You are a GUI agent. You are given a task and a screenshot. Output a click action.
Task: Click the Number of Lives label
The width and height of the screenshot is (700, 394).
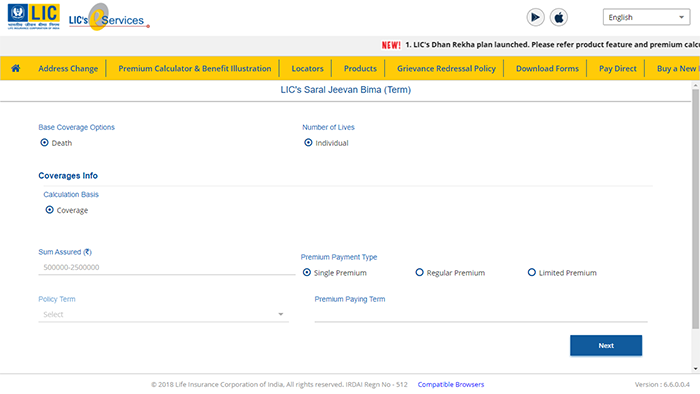tap(328, 127)
